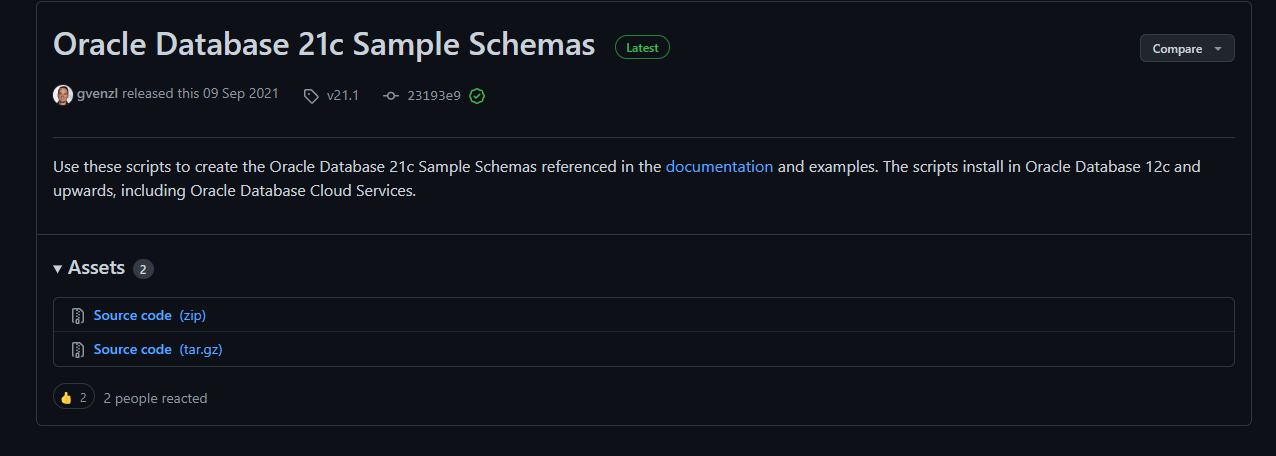Download Source code (zip)
Image resolution: width=1276 pixels, height=456 pixels.
click(x=150, y=315)
